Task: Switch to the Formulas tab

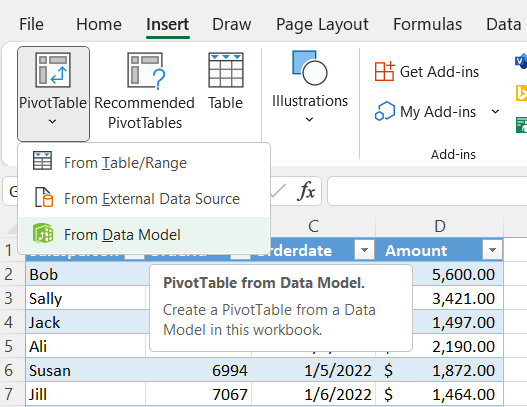Action: pyautogui.click(x=428, y=25)
